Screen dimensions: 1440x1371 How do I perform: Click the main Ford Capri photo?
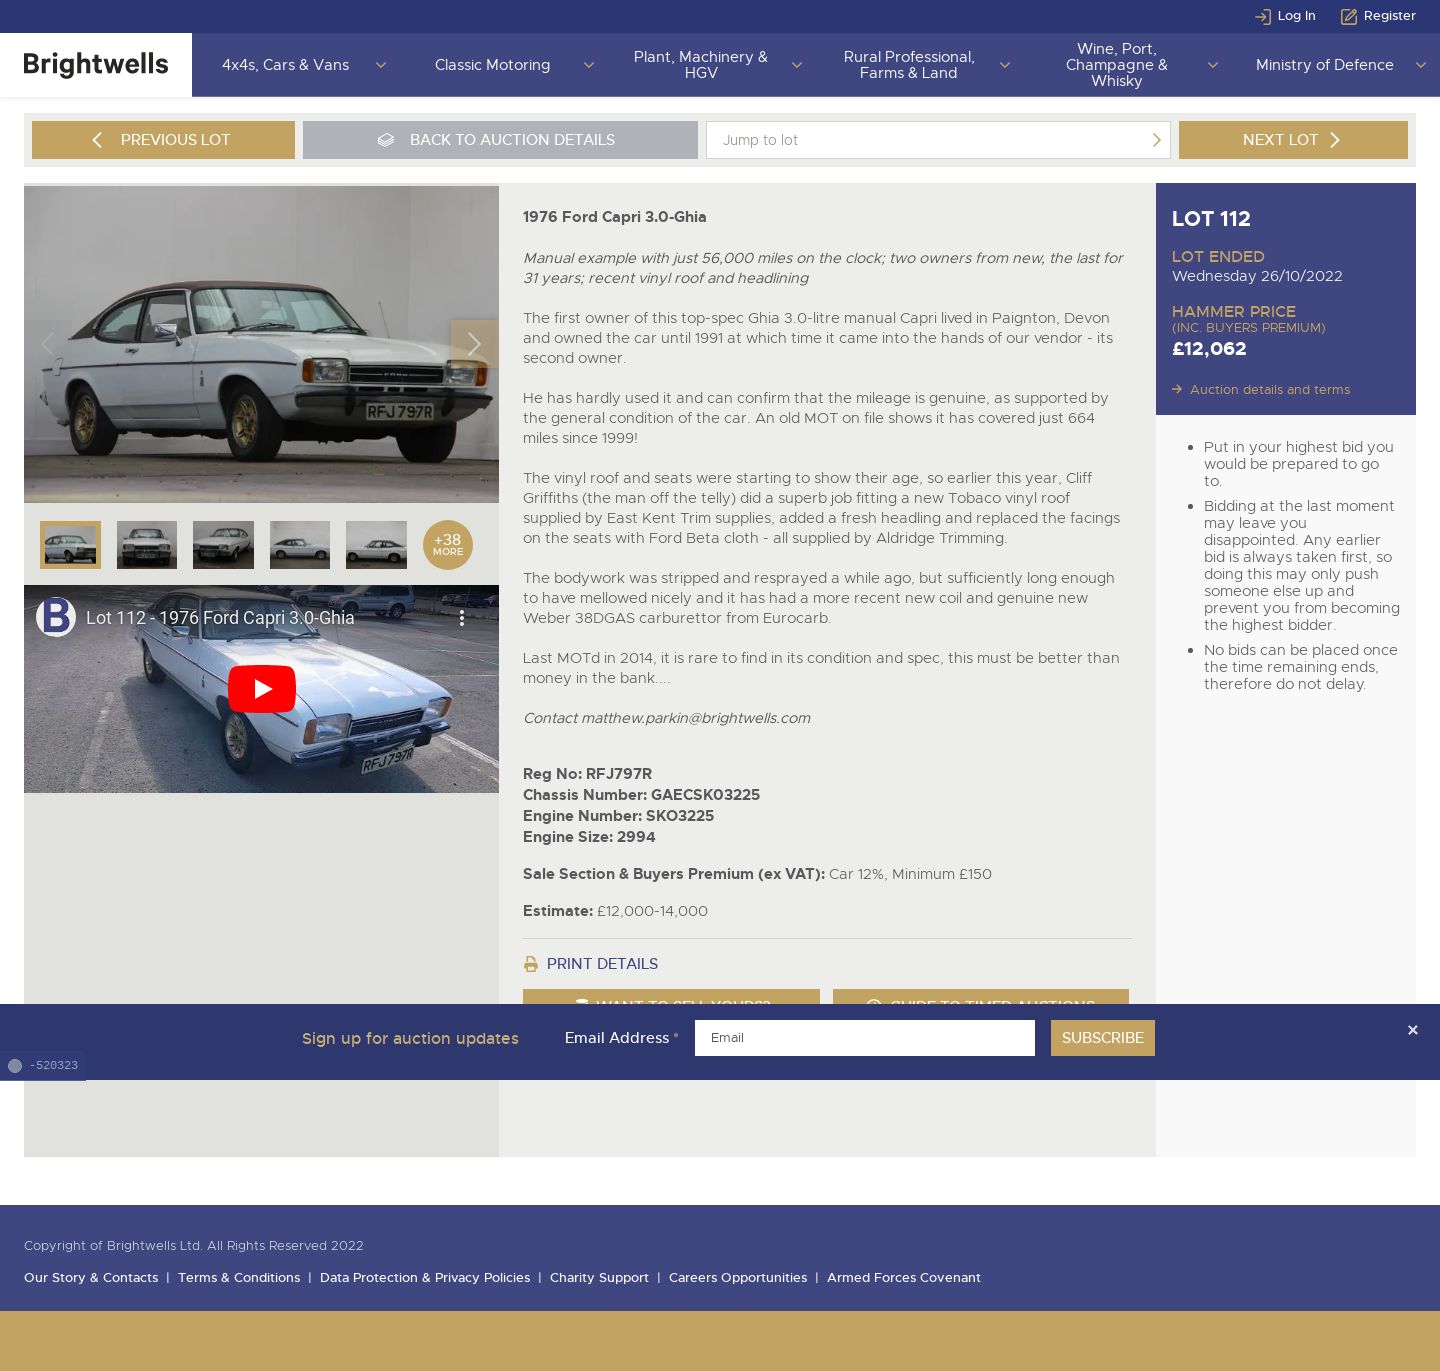[261, 344]
